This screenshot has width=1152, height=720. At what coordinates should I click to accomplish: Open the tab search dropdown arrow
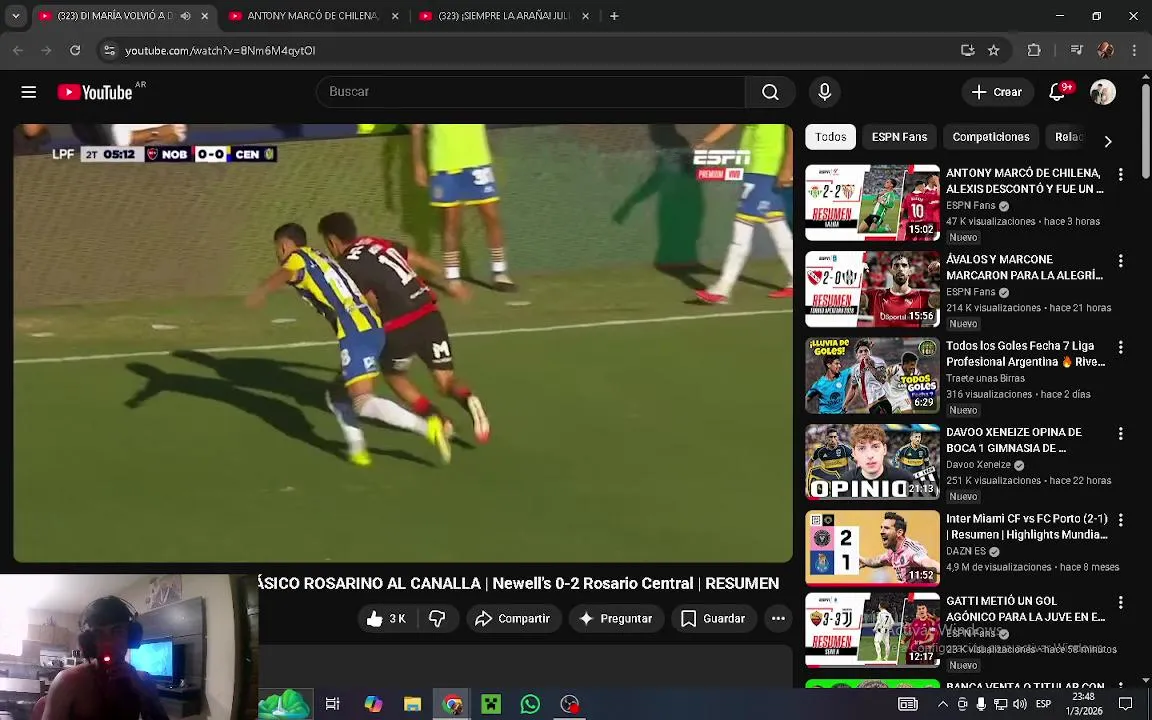coord(15,15)
